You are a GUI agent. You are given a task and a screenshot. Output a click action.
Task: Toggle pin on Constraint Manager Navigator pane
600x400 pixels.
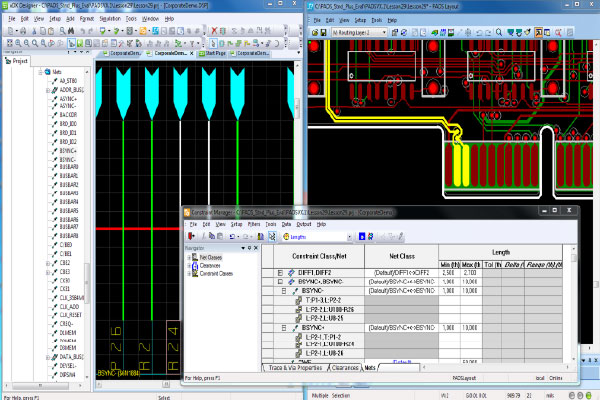tap(249, 248)
